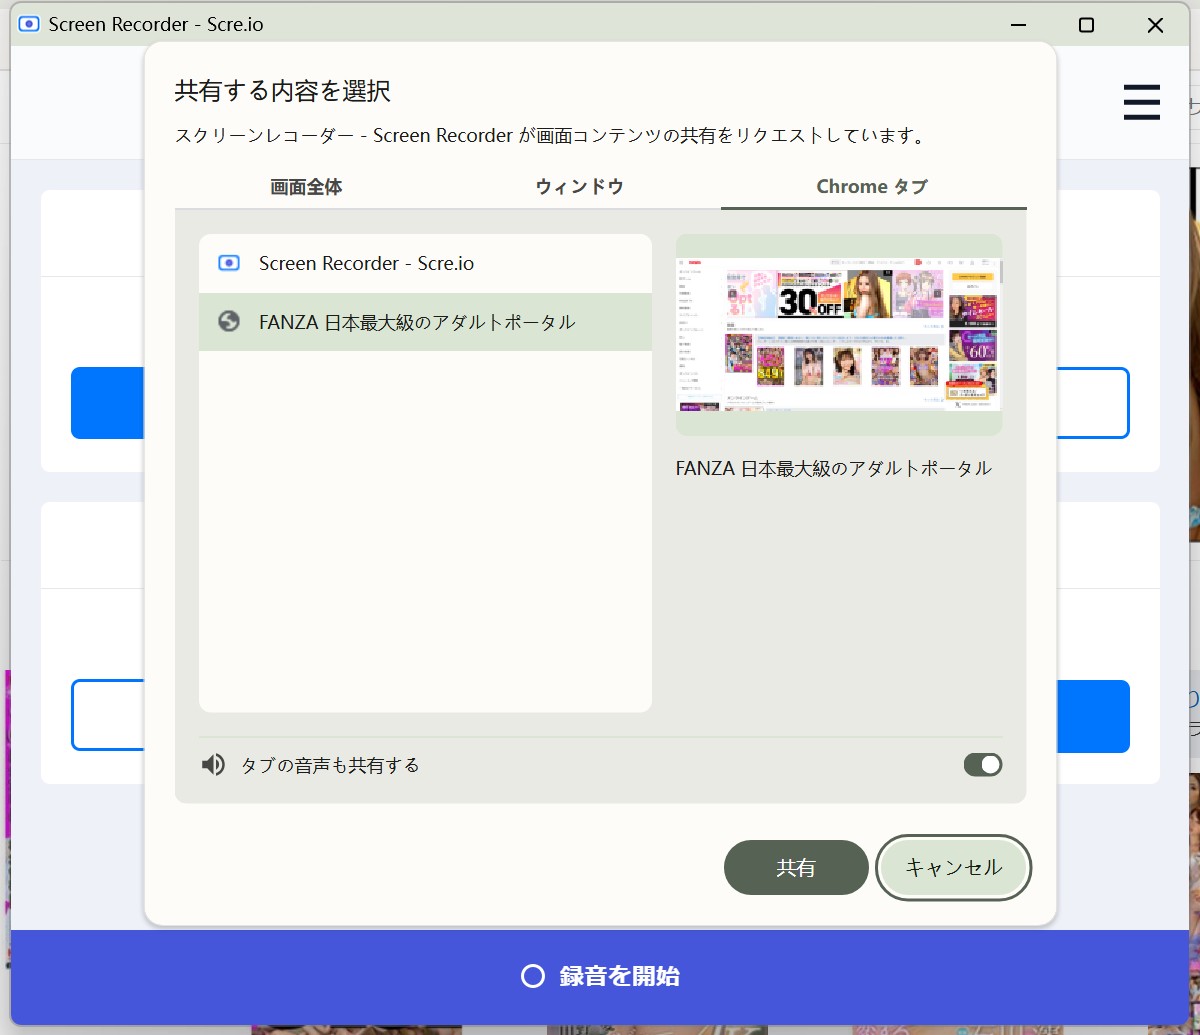
Task: Switch to the 画面全体 tab
Action: (307, 187)
